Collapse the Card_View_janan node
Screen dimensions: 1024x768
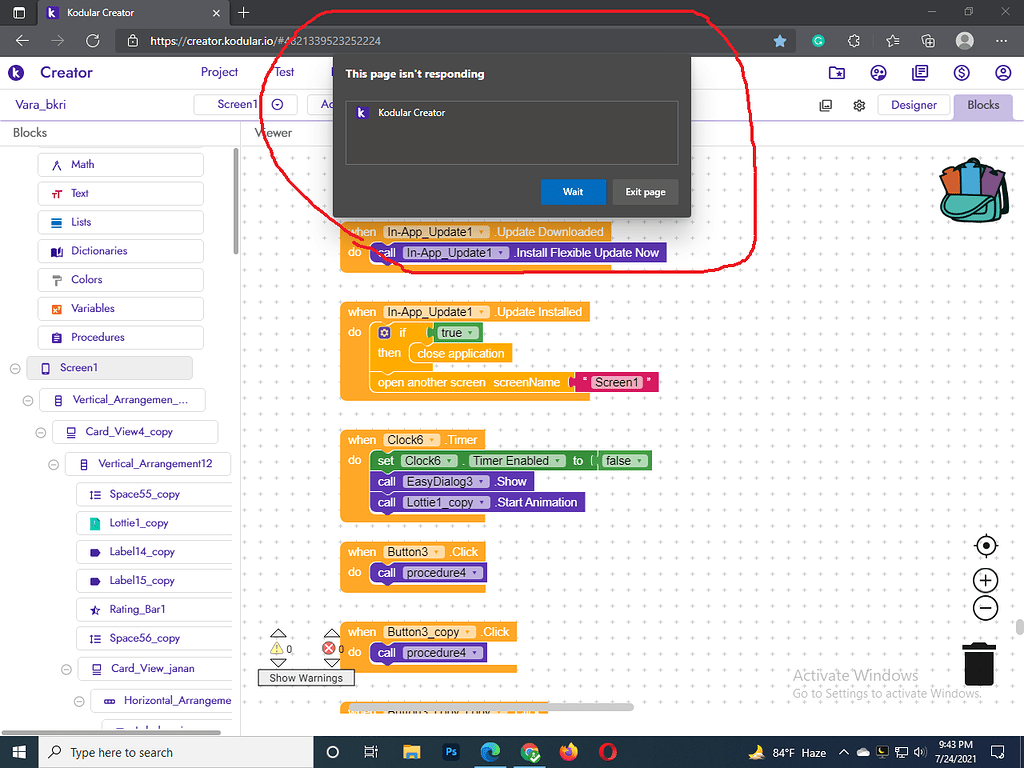(x=66, y=669)
